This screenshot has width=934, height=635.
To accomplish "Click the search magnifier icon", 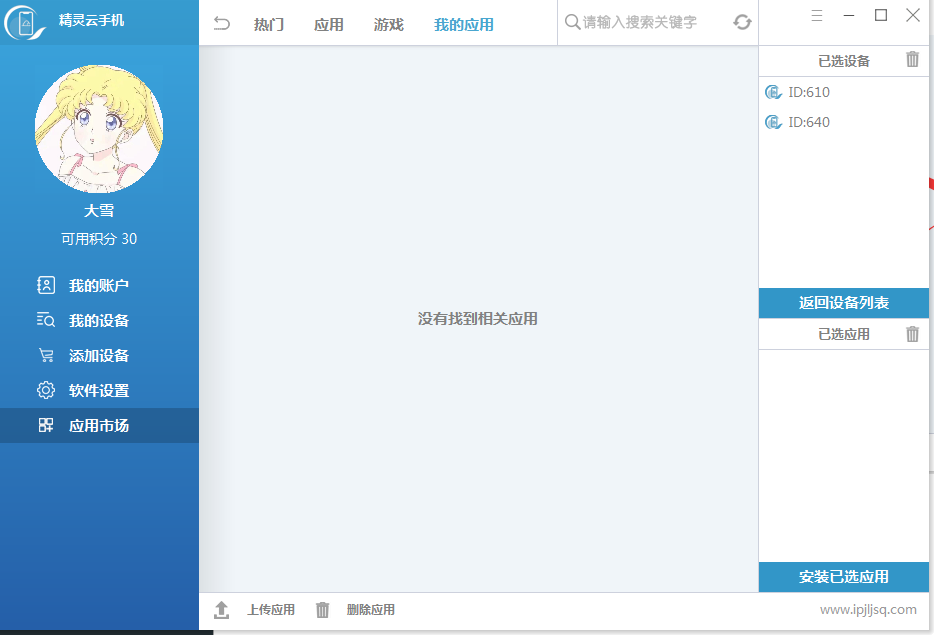I will click(572, 22).
